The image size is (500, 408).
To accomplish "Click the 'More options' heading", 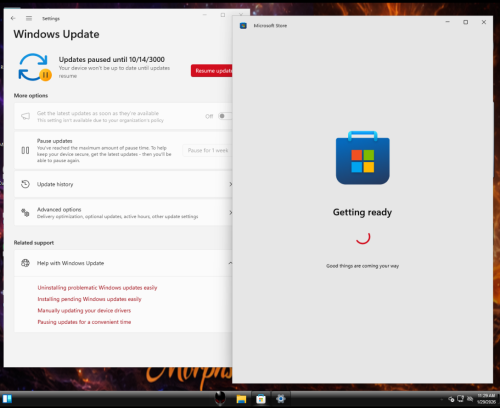I will pos(31,95).
